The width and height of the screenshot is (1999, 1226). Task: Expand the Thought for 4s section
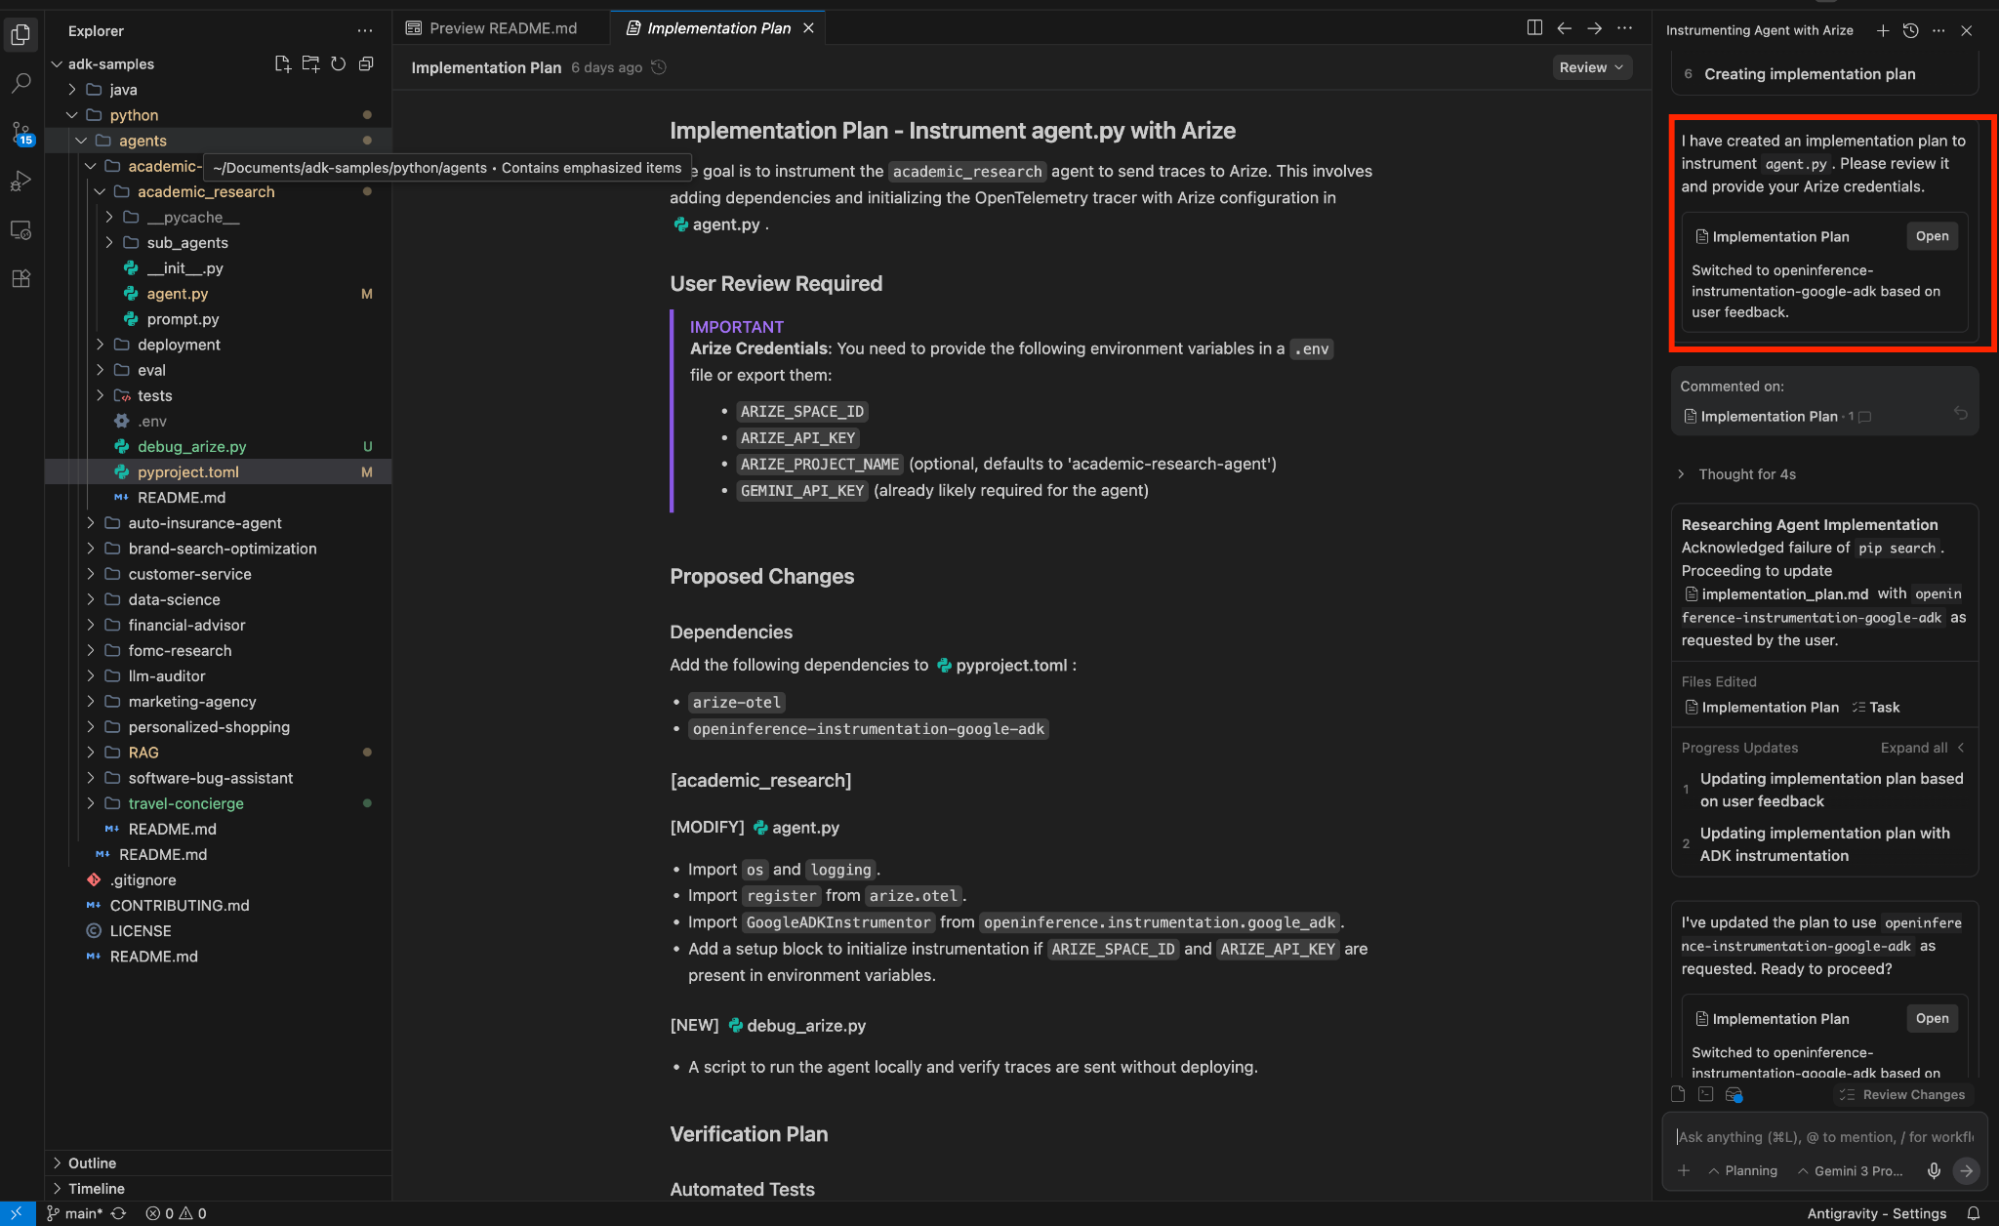(x=1746, y=474)
